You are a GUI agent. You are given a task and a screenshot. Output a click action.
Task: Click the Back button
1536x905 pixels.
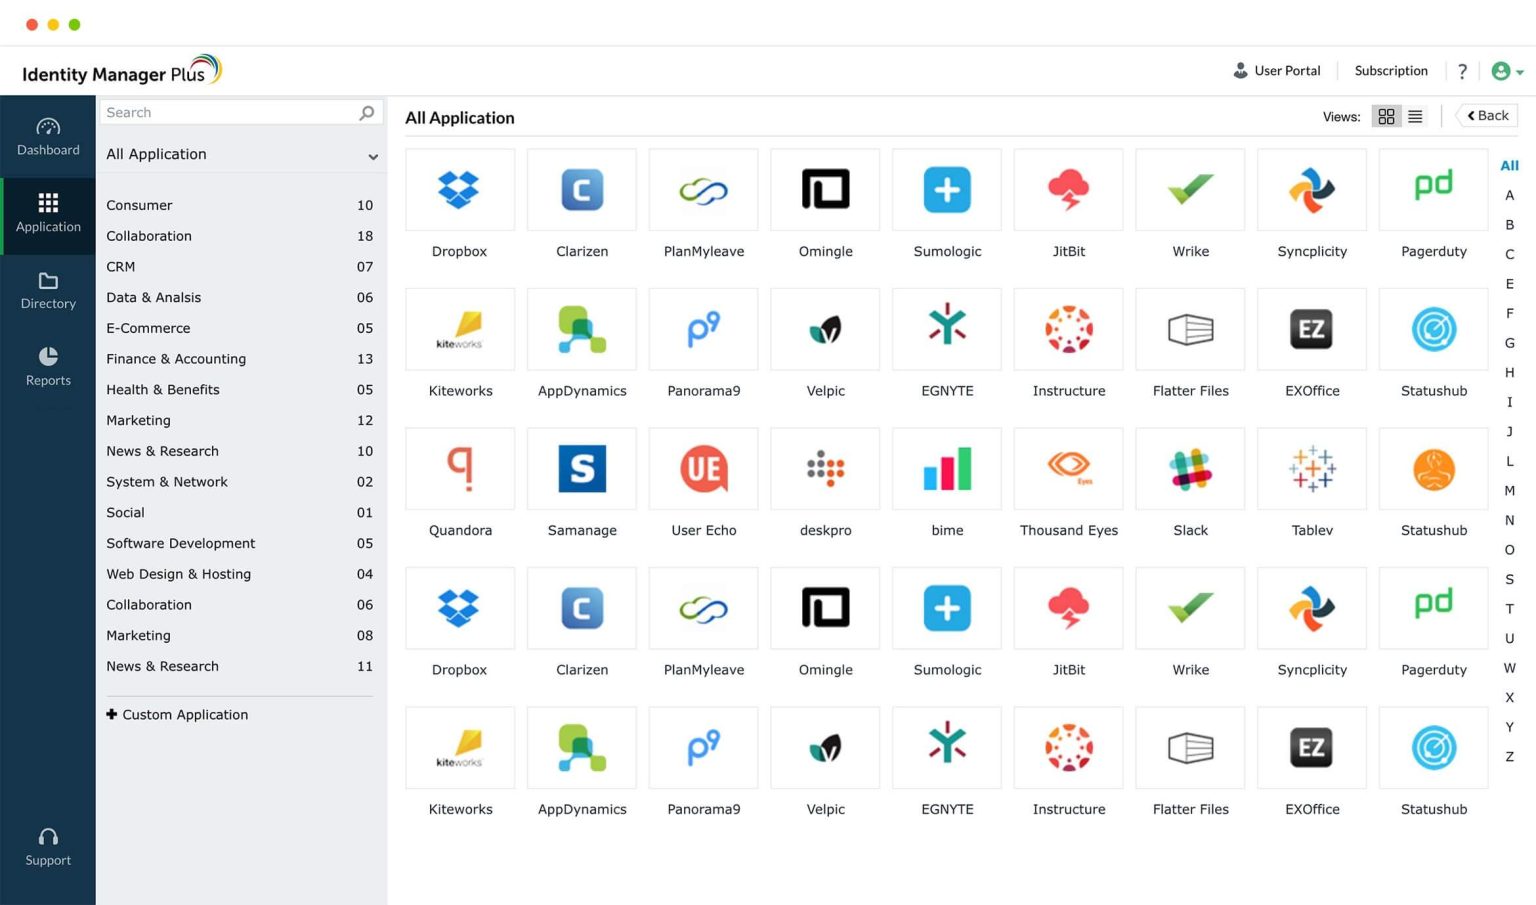point(1487,116)
